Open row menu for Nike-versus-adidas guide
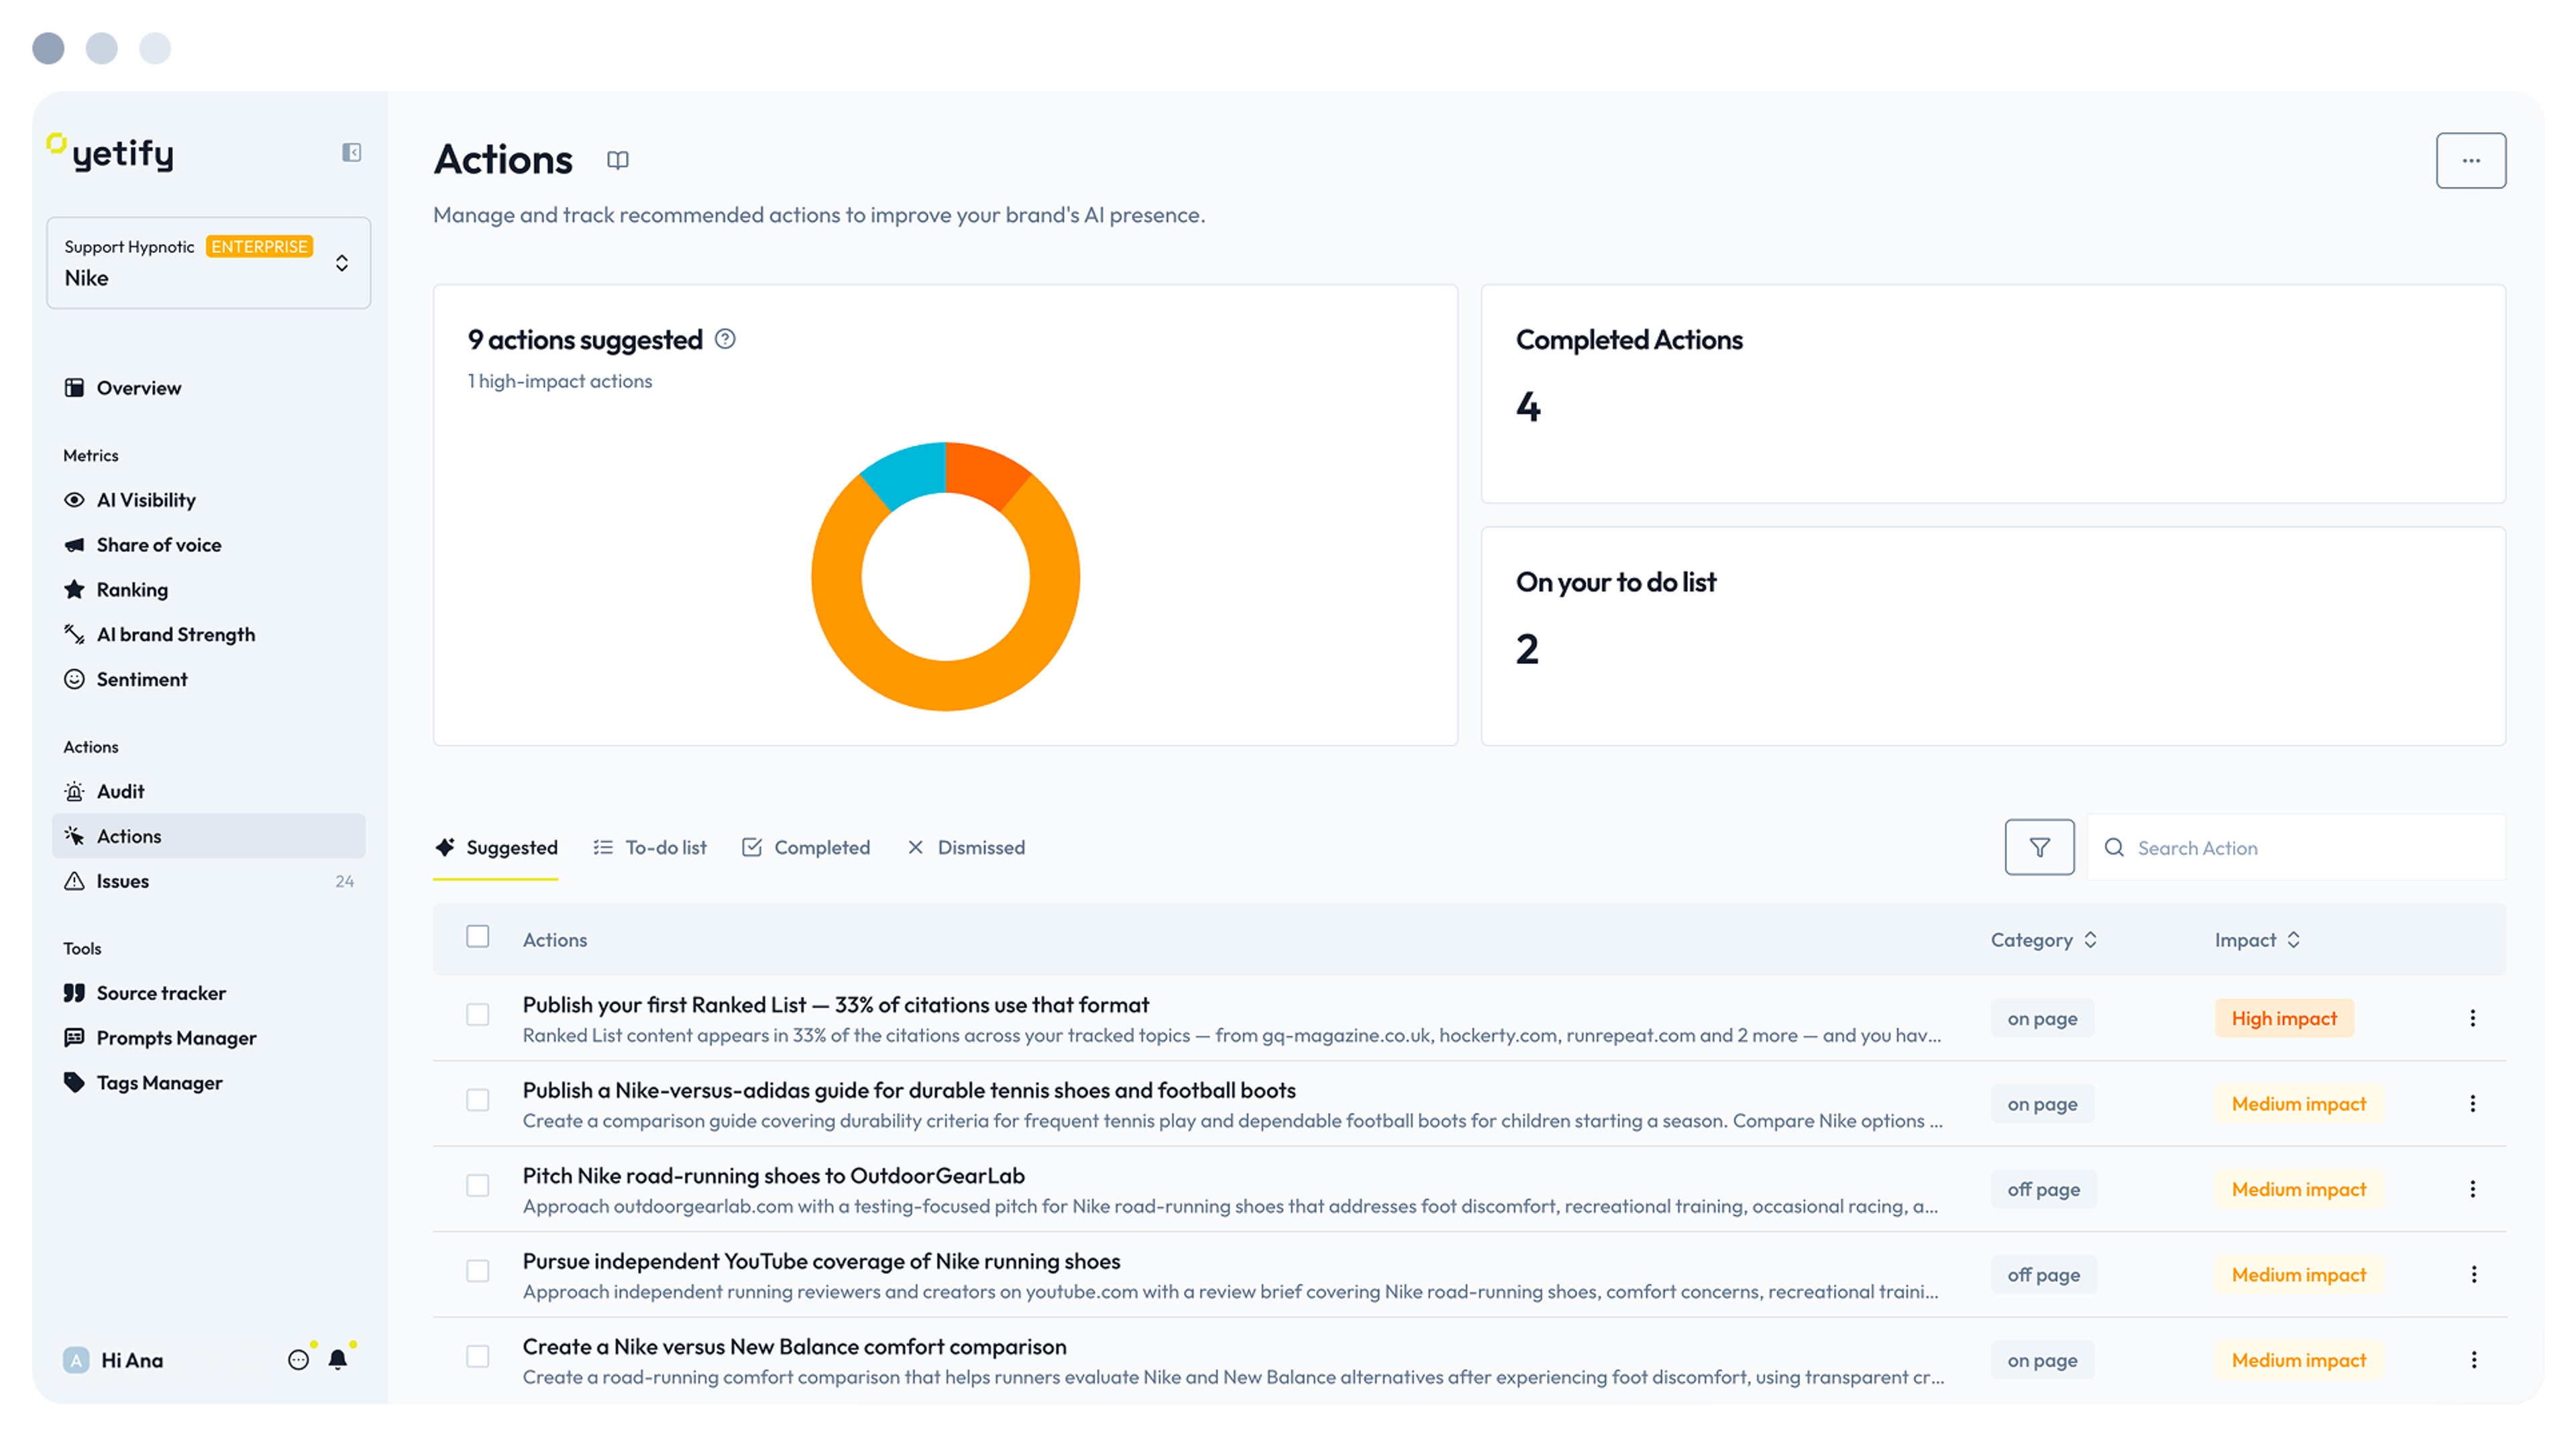This screenshot has height=1436, width=2576. coord(2472,1103)
